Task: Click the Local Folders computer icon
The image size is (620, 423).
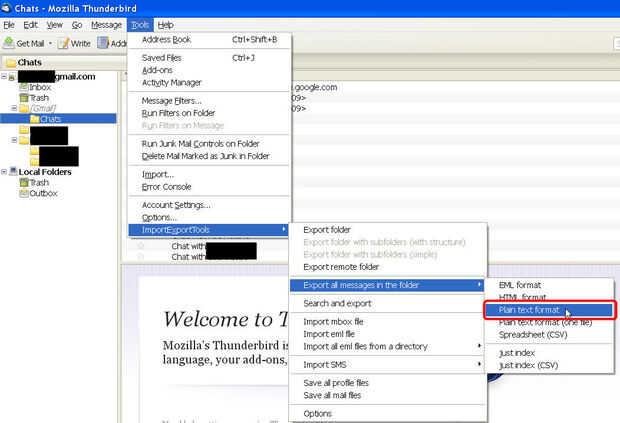Action: 13,171
